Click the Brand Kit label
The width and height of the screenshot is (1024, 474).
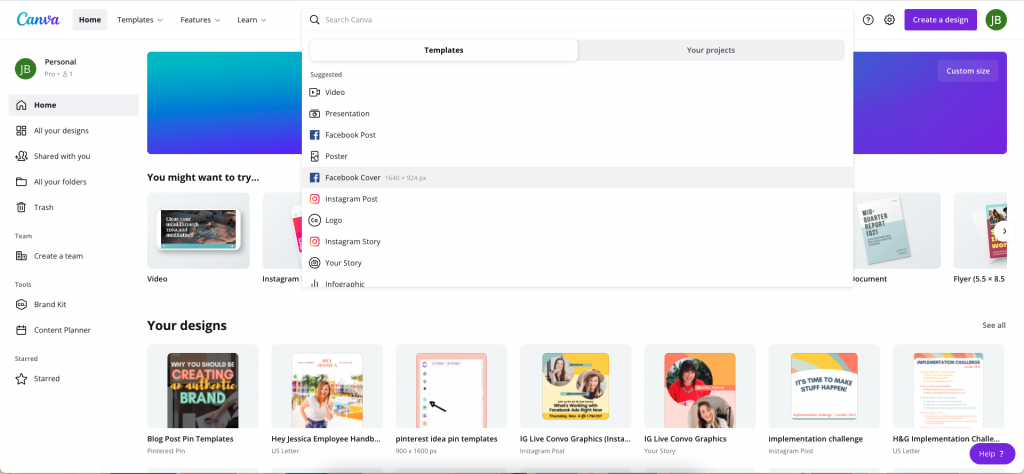pyautogui.click(x=50, y=304)
